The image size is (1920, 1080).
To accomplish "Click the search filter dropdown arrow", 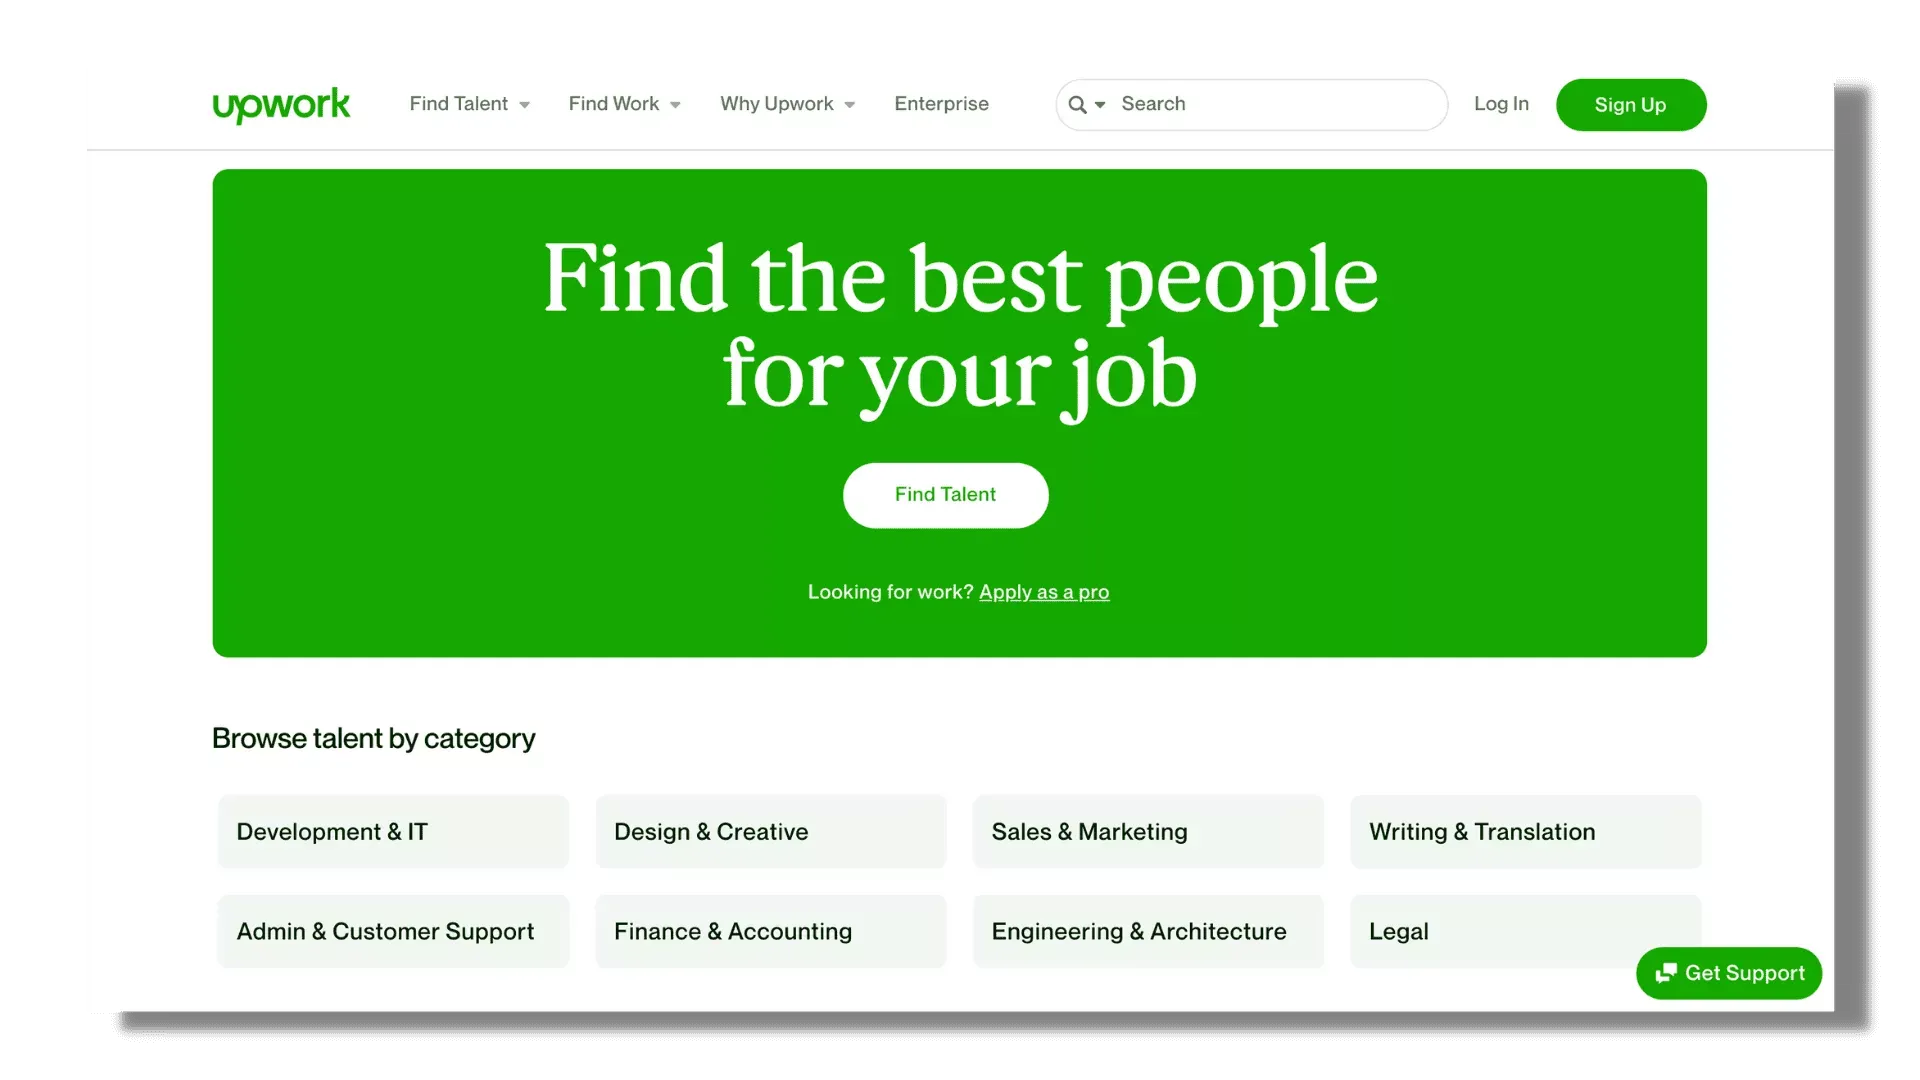I will (x=1100, y=104).
